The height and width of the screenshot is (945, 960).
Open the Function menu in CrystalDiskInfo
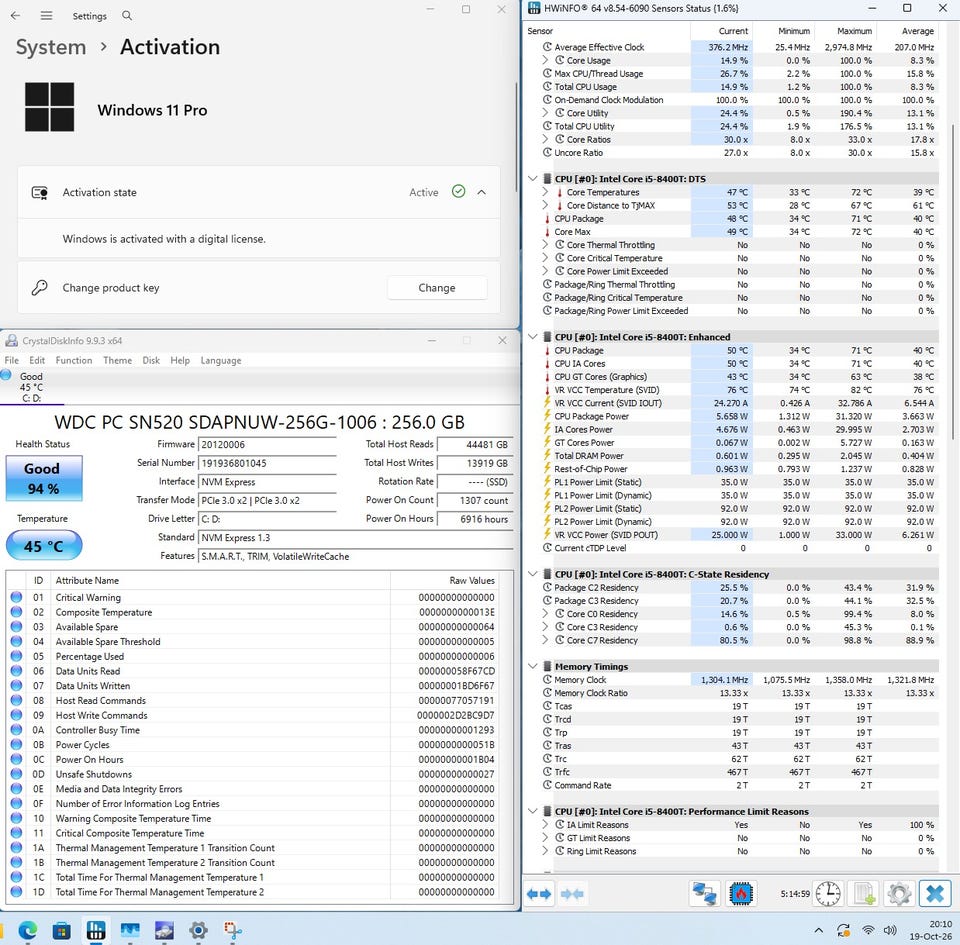73,360
